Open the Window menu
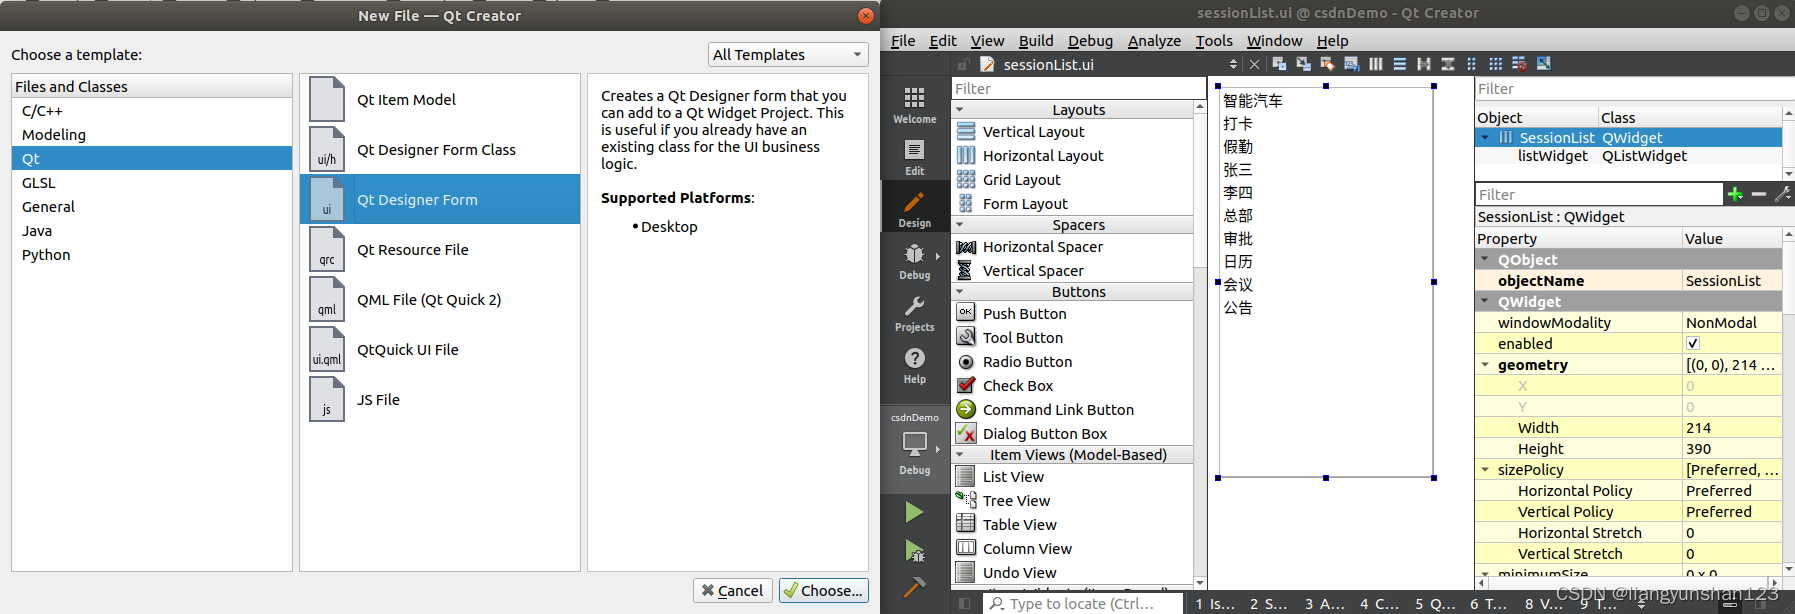Image resolution: width=1795 pixels, height=614 pixels. [1274, 41]
